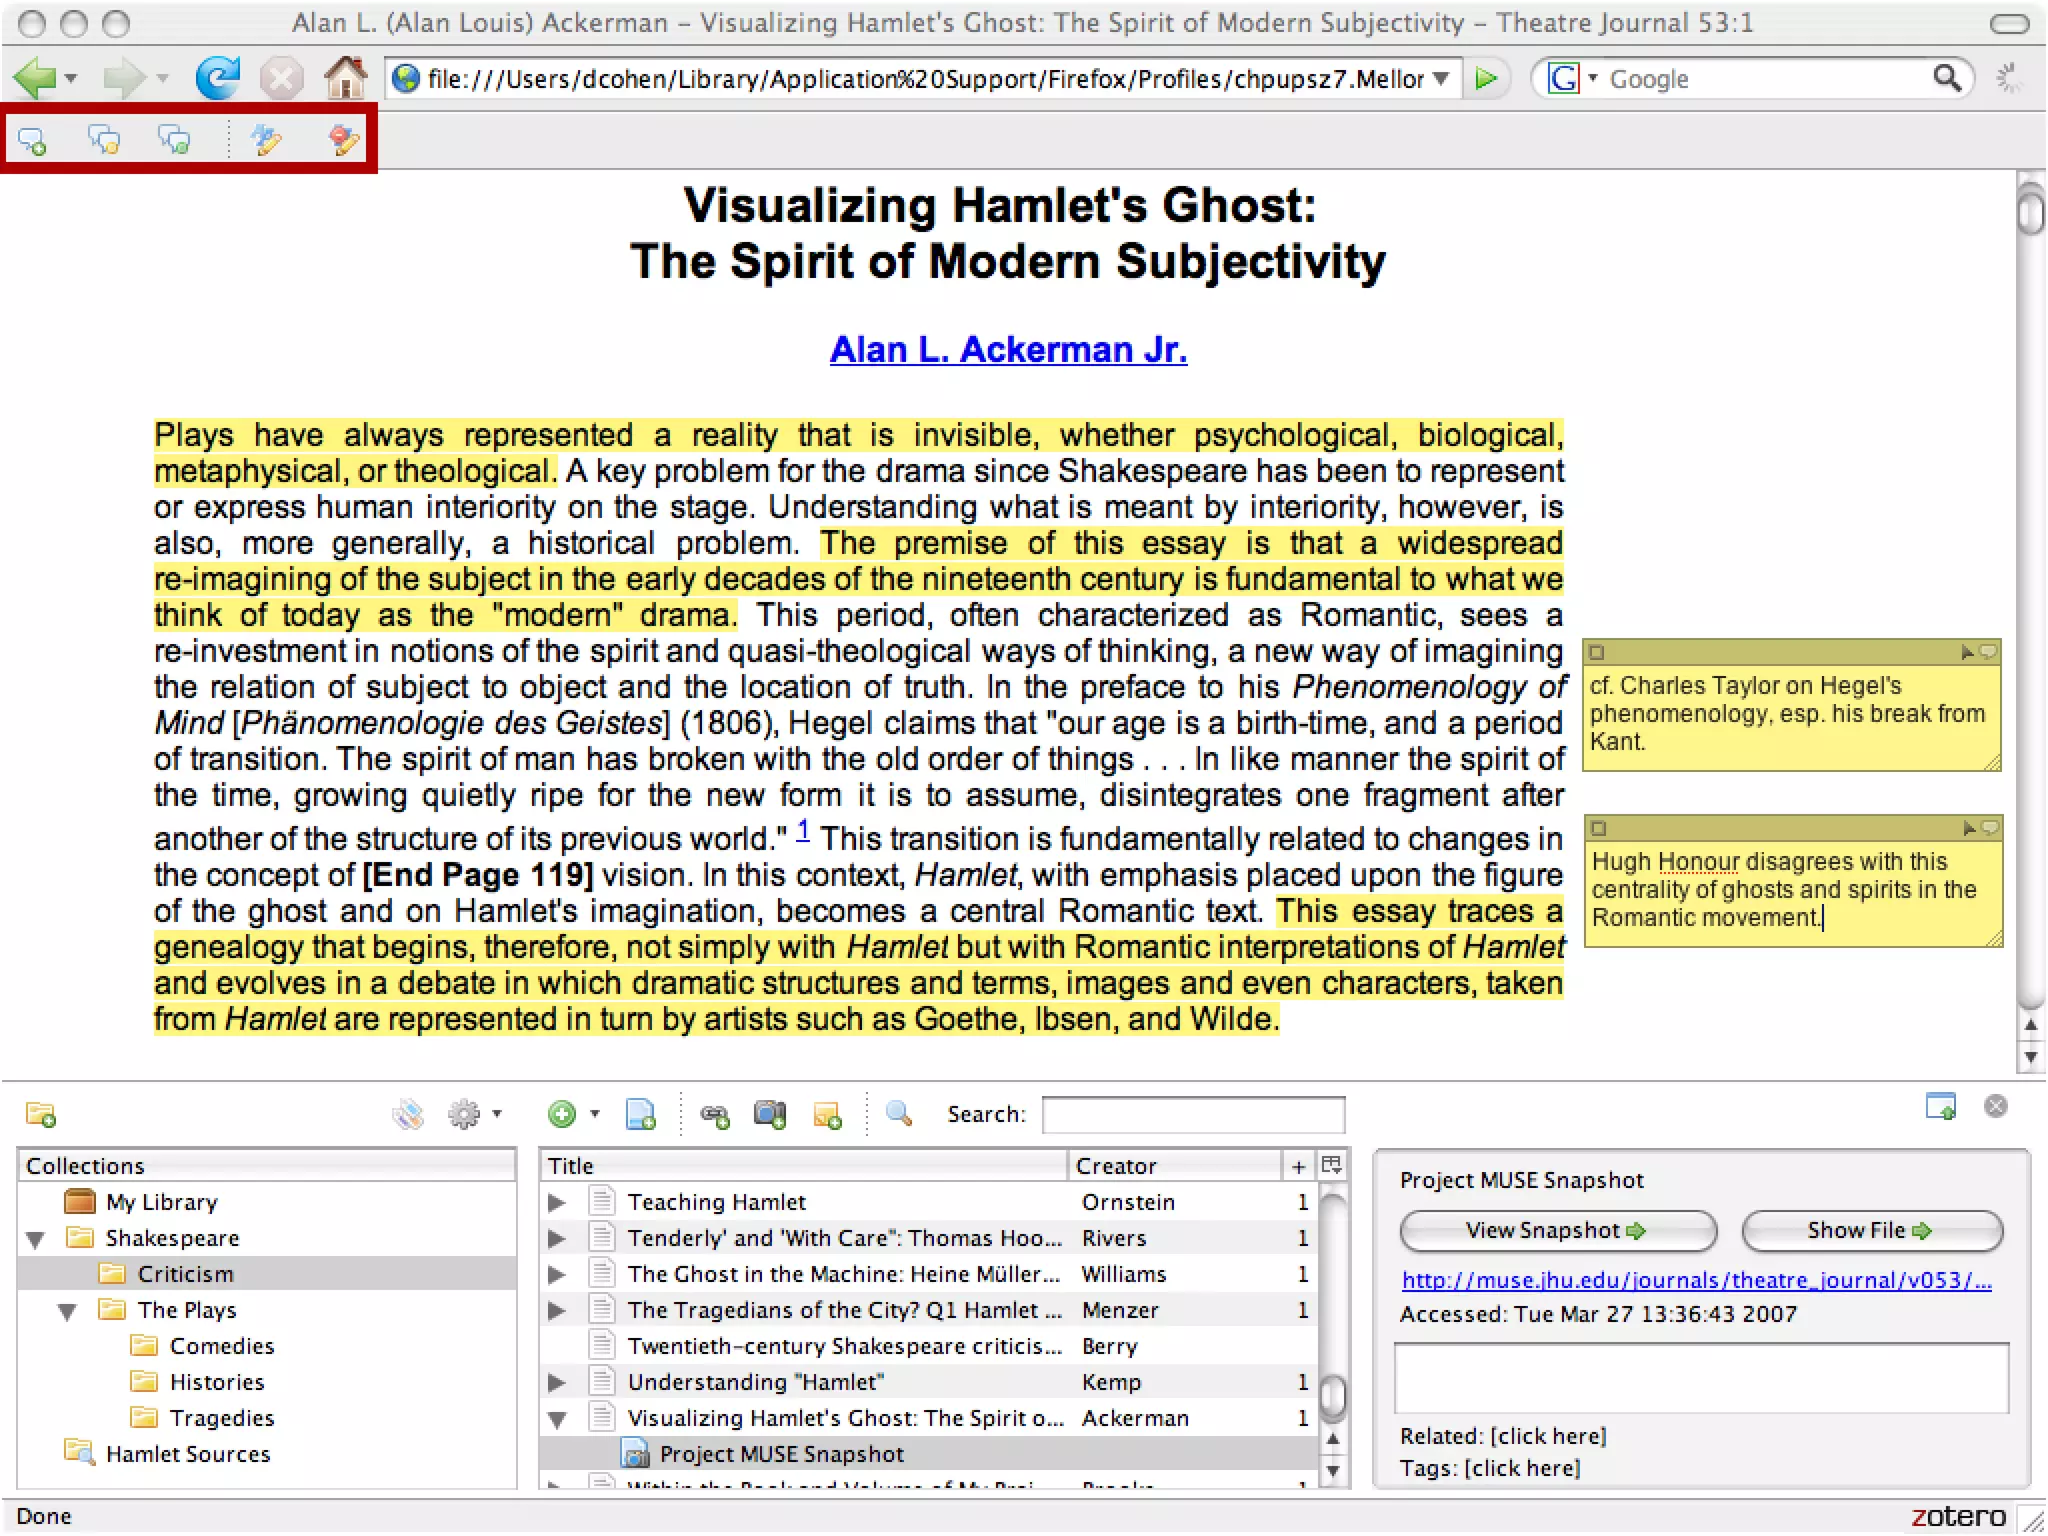Screen dimensions: 2048x1536
Task: Select the Hamlet Sources saved search
Action: coord(187,1454)
